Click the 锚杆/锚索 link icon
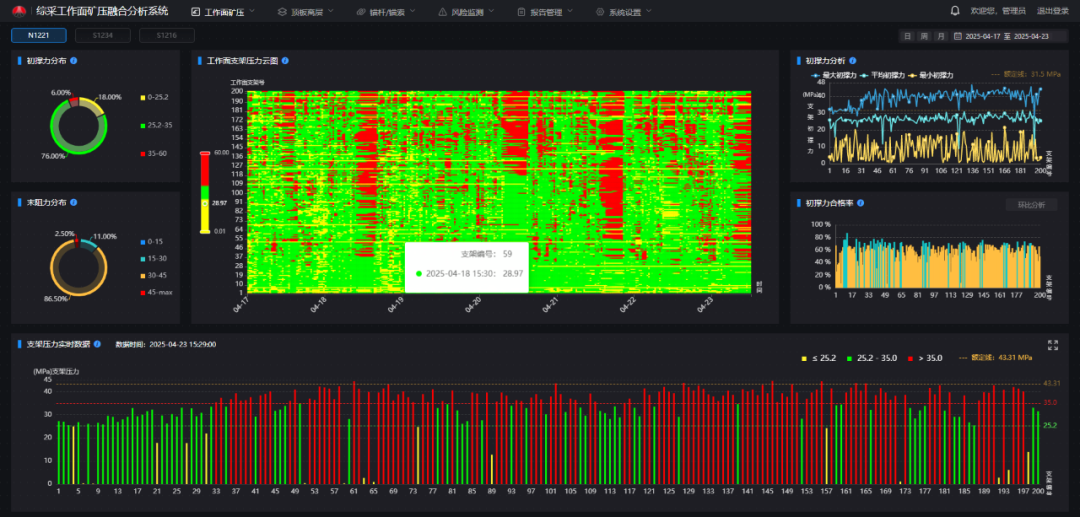The image size is (1080, 517). pyautogui.click(x=360, y=12)
